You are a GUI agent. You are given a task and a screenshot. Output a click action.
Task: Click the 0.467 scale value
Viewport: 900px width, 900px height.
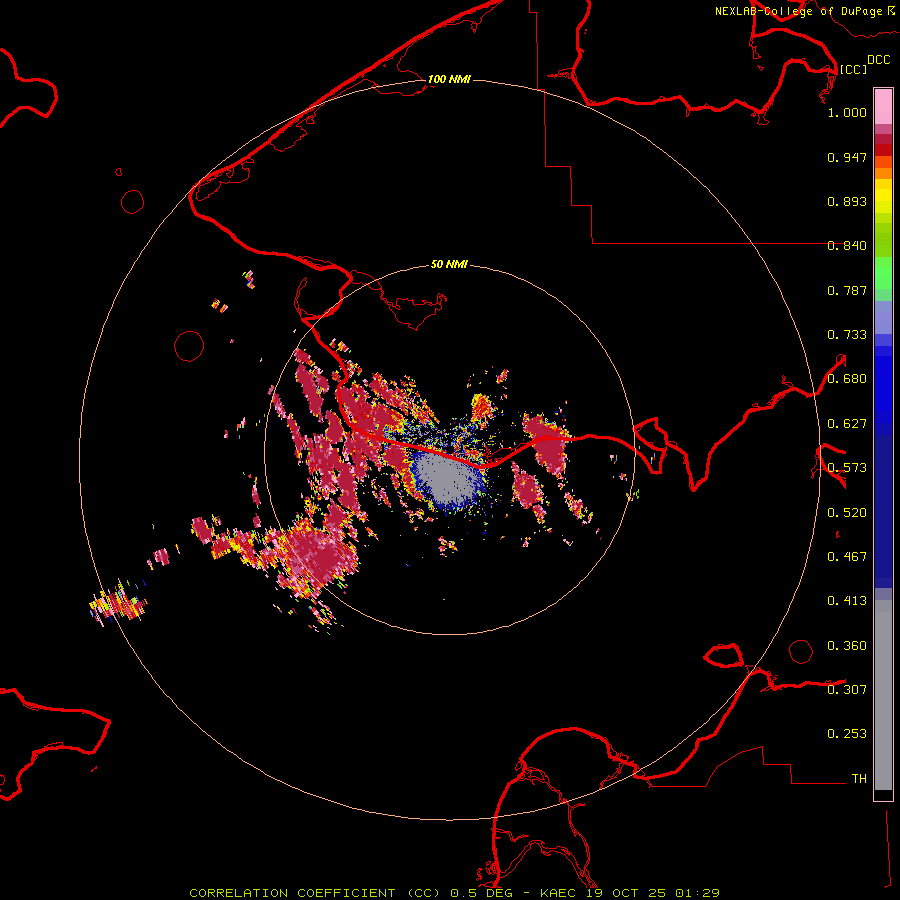(847, 557)
